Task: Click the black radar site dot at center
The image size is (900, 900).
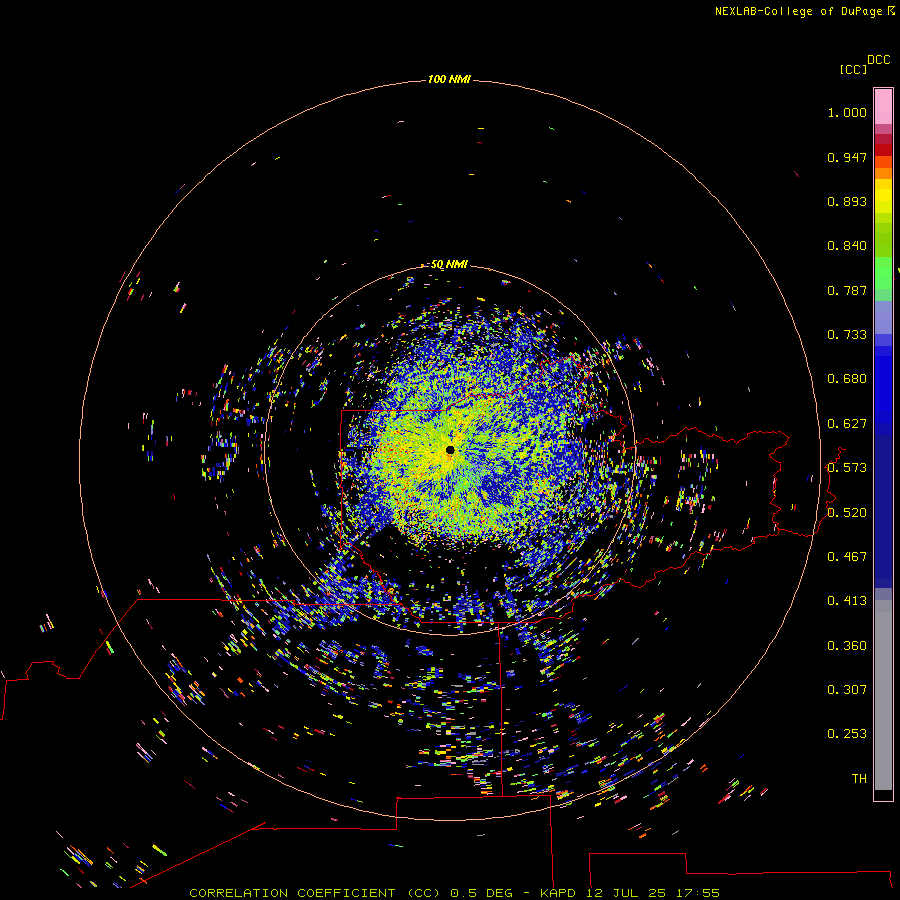Action: coord(450,450)
